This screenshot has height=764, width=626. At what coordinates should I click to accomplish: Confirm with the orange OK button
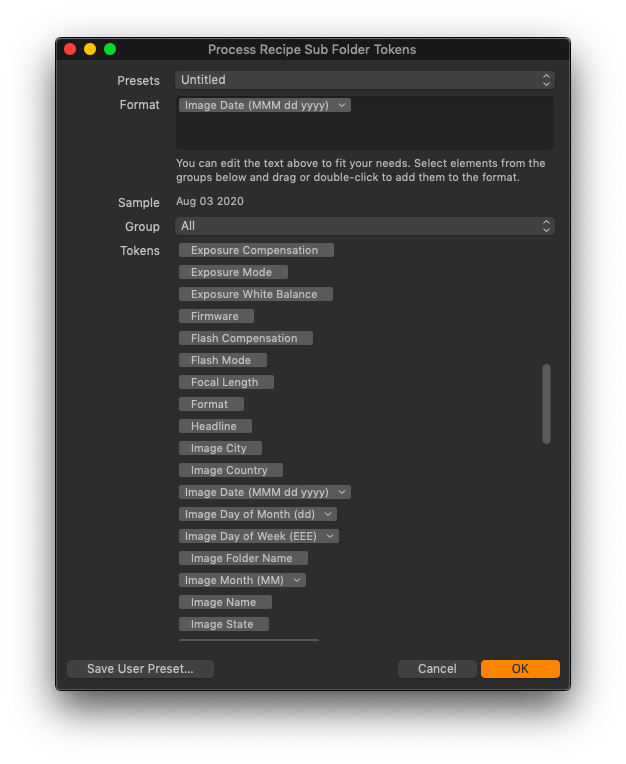click(520, 668)
